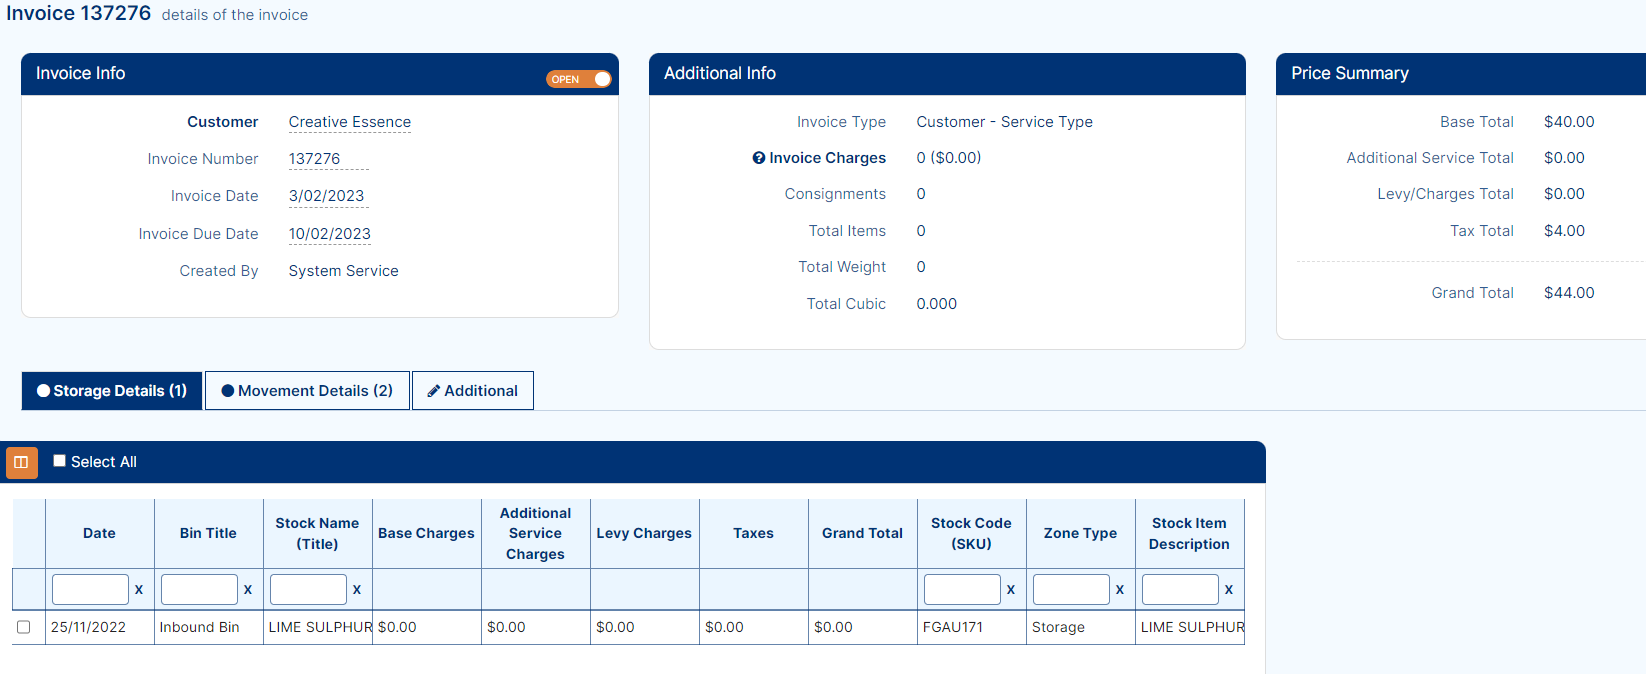The height and width of the screenshot is (674, 1646).
Task: Click the Invoice 137276 page heading
Action: click(x=79, y=13)
